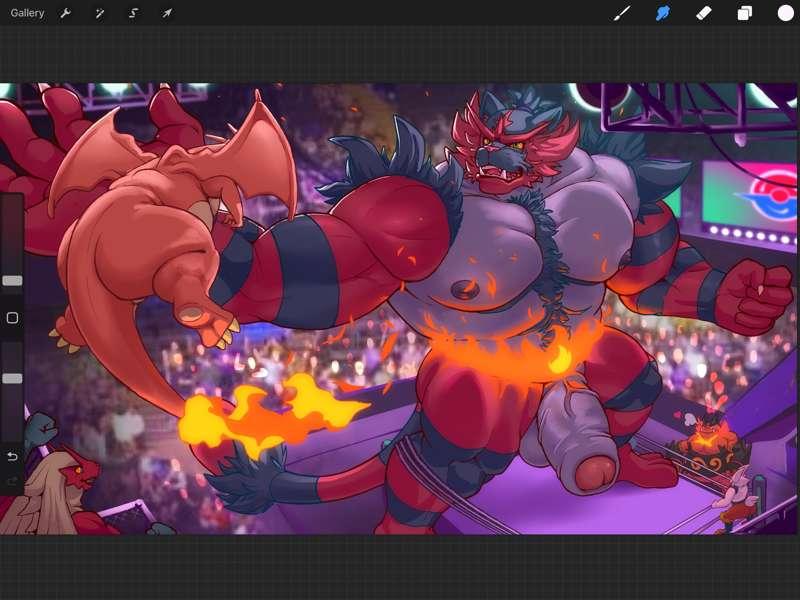
Task: Select the Smudge tool
Action: [663, 13]
